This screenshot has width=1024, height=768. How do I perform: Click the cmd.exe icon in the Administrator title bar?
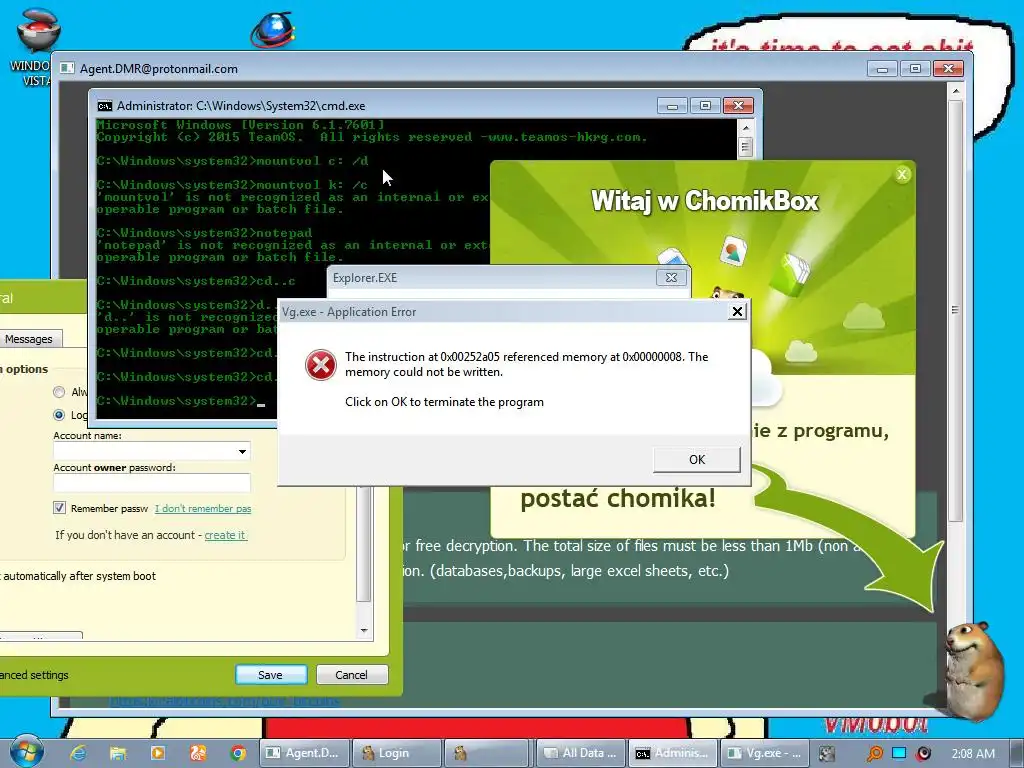click(104, 106)
